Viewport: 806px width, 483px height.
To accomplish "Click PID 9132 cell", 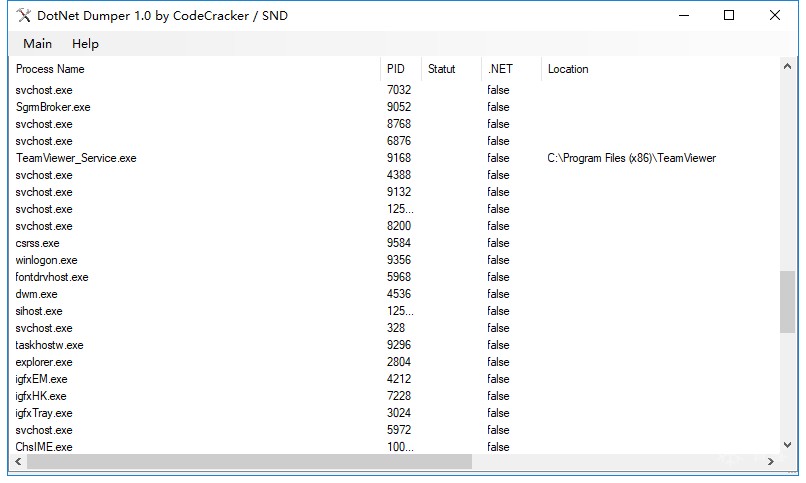I will click(x=399, y=192).
